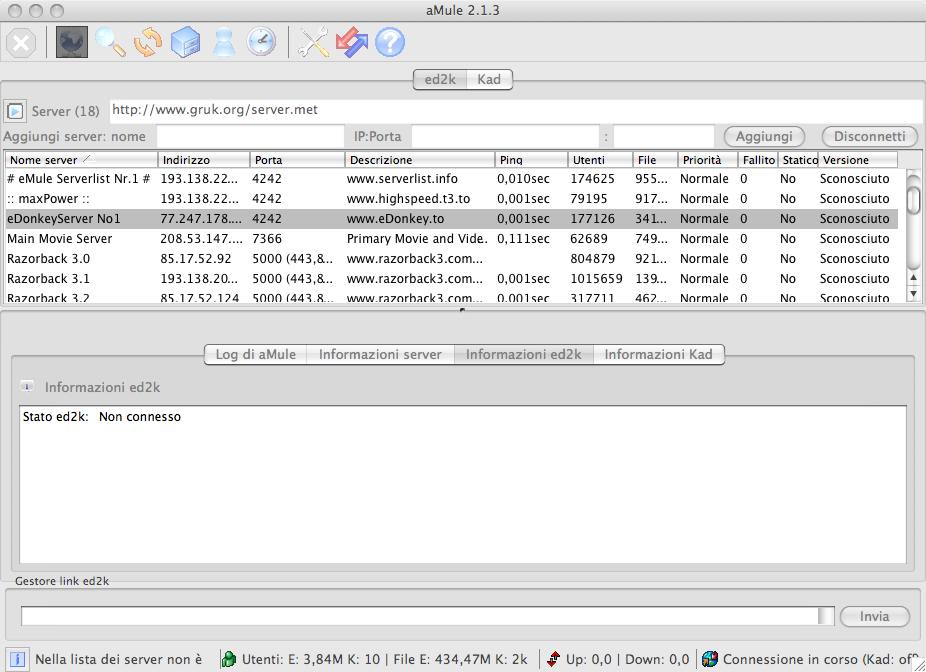Click the Informazioni ed2k small panel icon

click(x=27, y=387)
